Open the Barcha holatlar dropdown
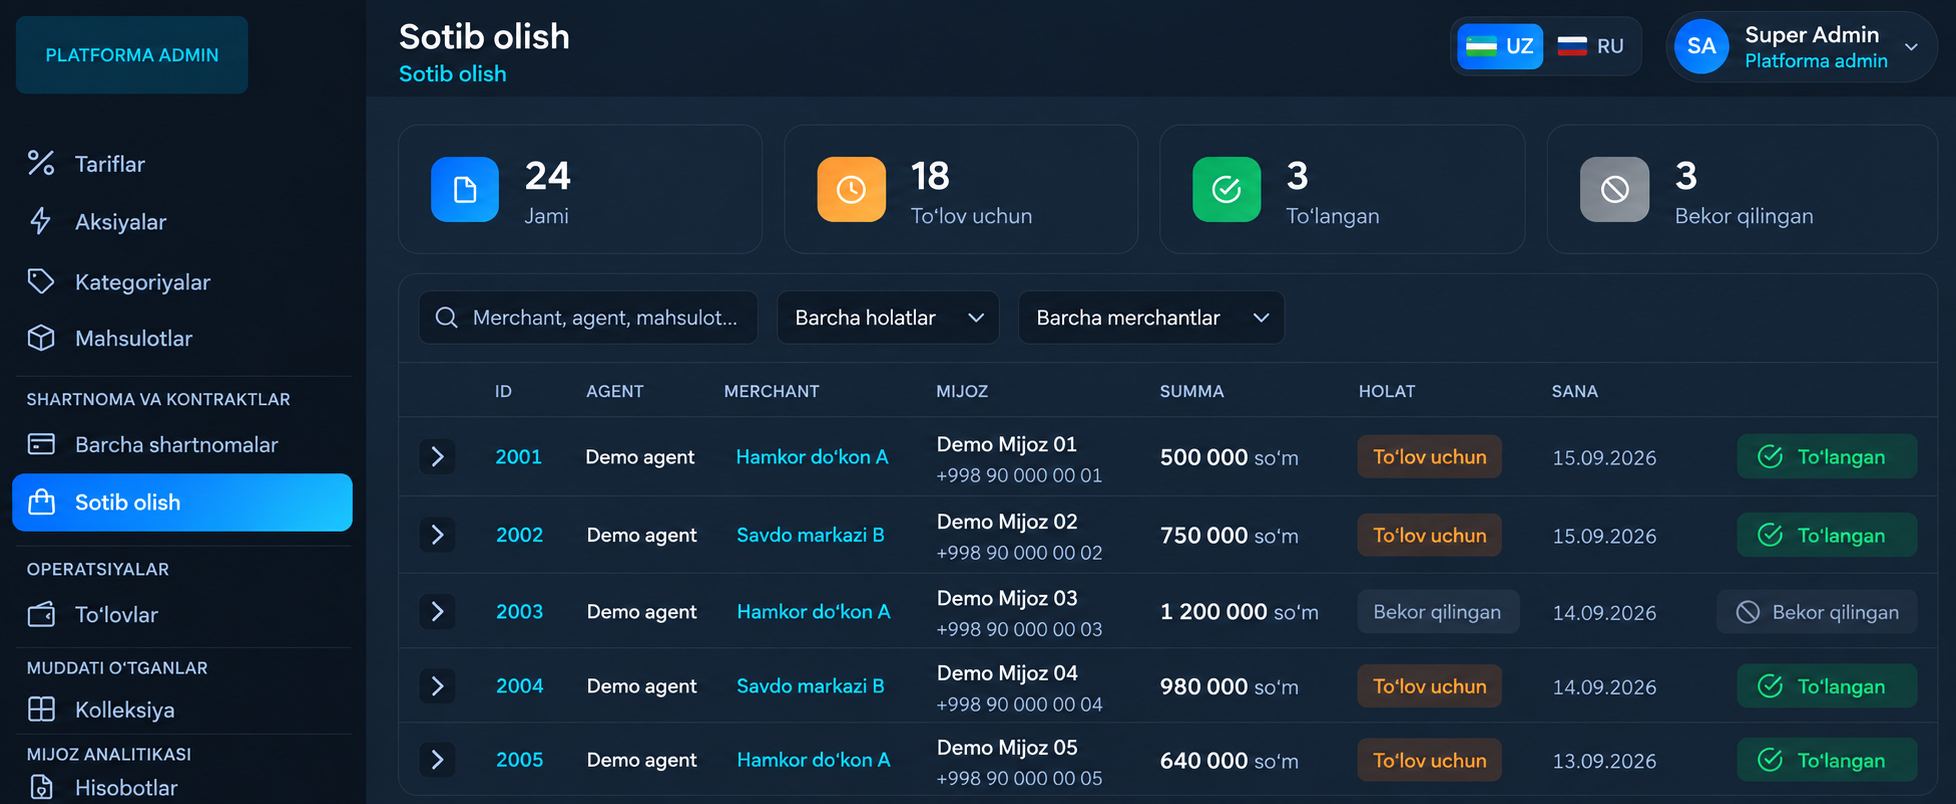Screen dimensions: 1956x804 point(888,317)
